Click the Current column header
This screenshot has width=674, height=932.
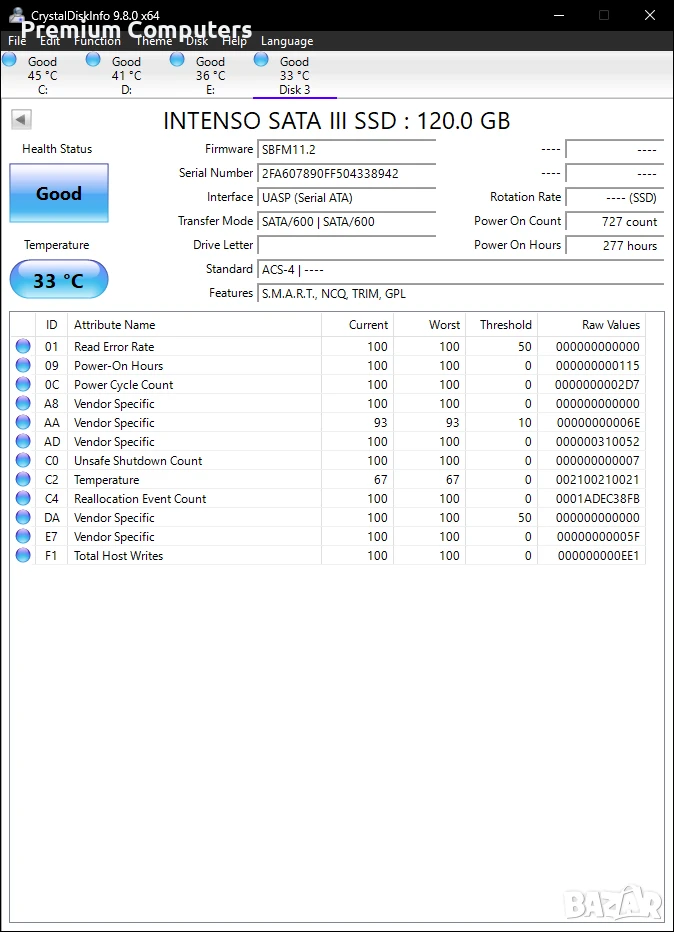point(357,325)
